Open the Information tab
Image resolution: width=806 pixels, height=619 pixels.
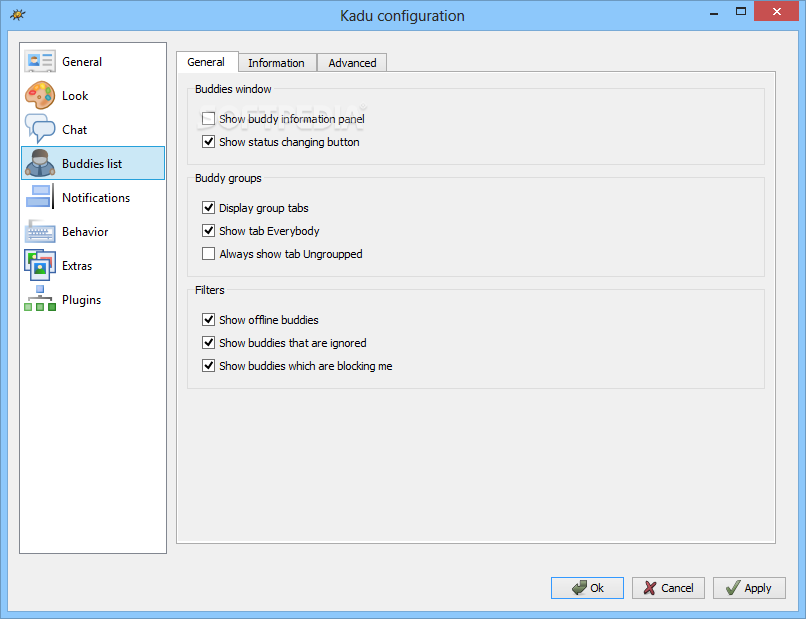click(277, 63)
